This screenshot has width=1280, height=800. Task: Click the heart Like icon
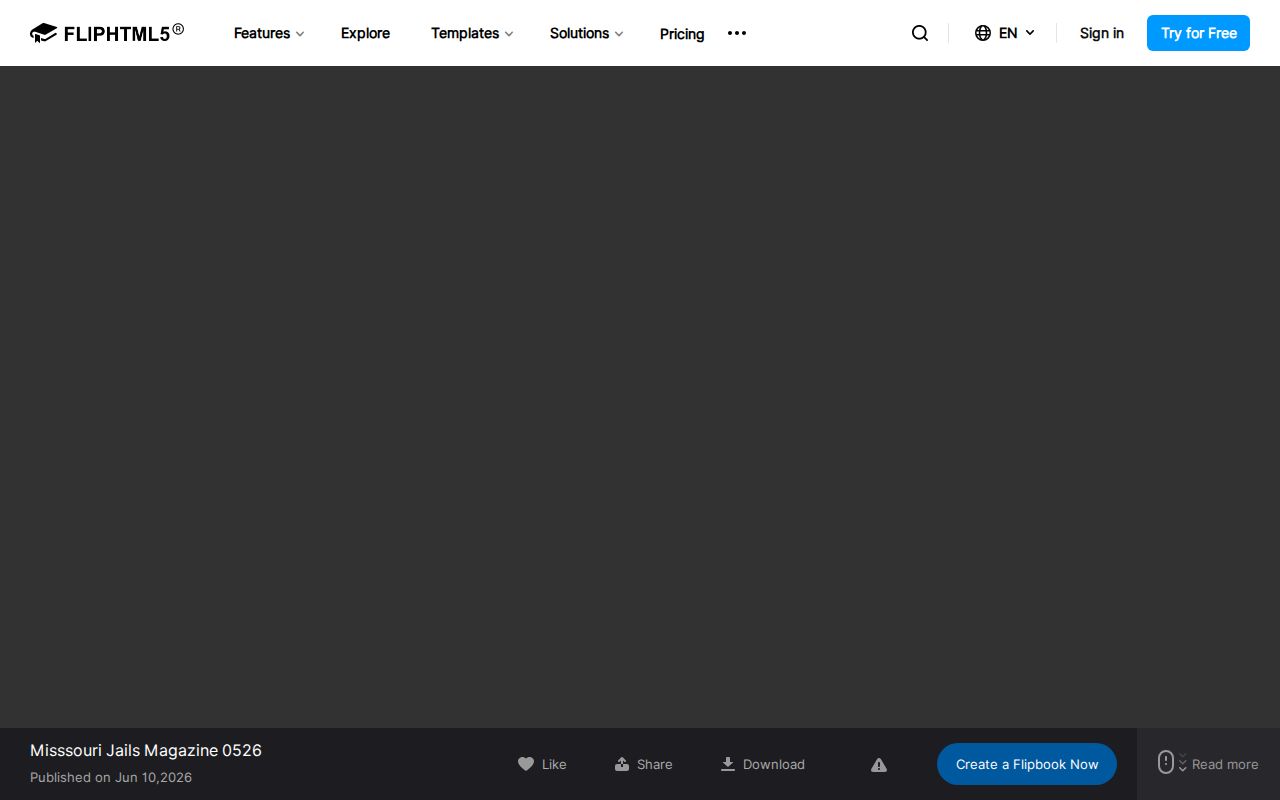click(526, 764)
